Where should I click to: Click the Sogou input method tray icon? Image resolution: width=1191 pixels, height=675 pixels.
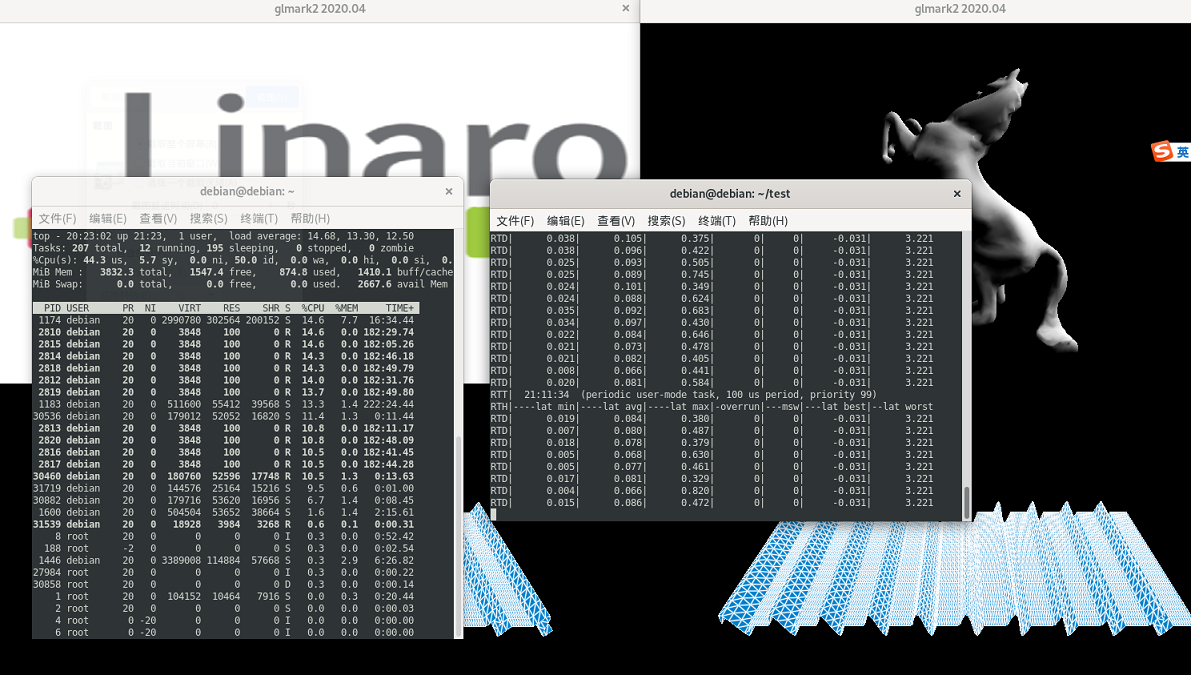point(1160,151)
